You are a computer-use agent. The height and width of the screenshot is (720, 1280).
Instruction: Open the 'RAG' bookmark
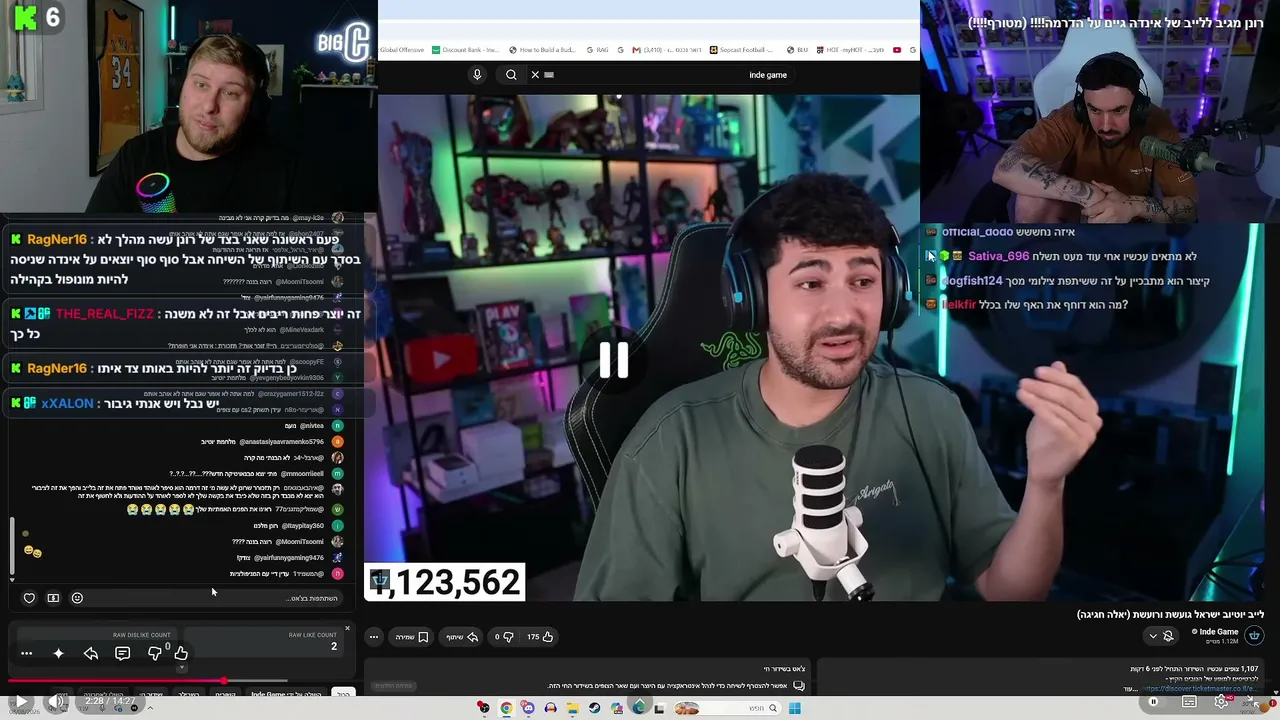[x=597, y=50]
